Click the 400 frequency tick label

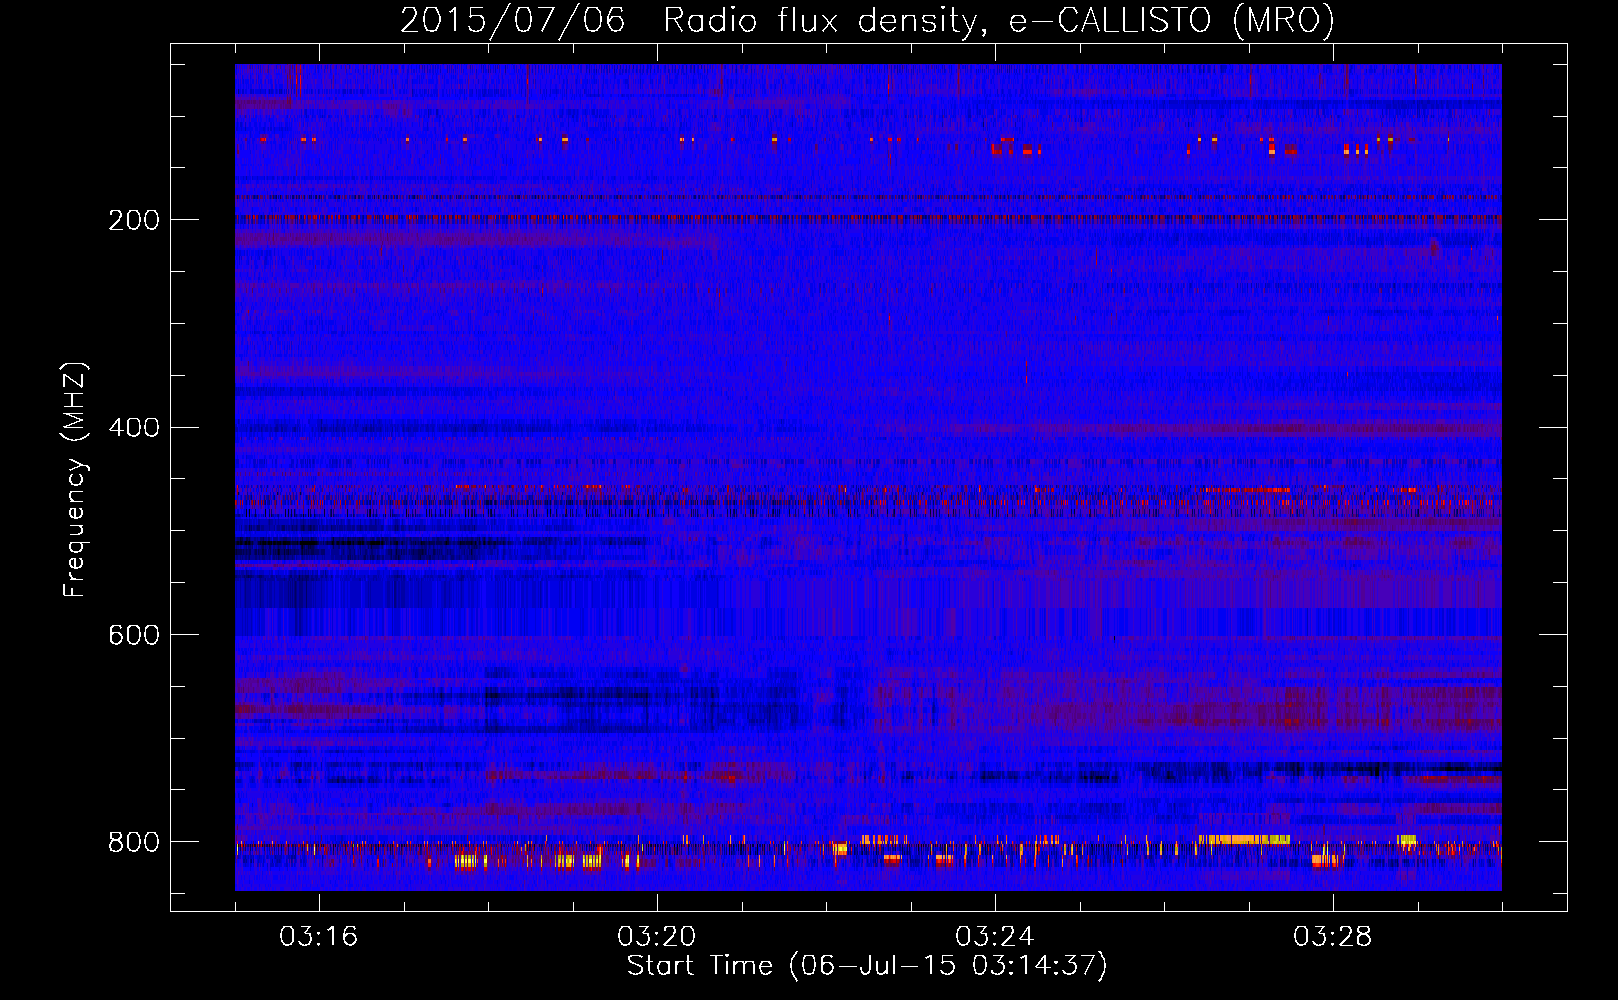pos(134,428)
